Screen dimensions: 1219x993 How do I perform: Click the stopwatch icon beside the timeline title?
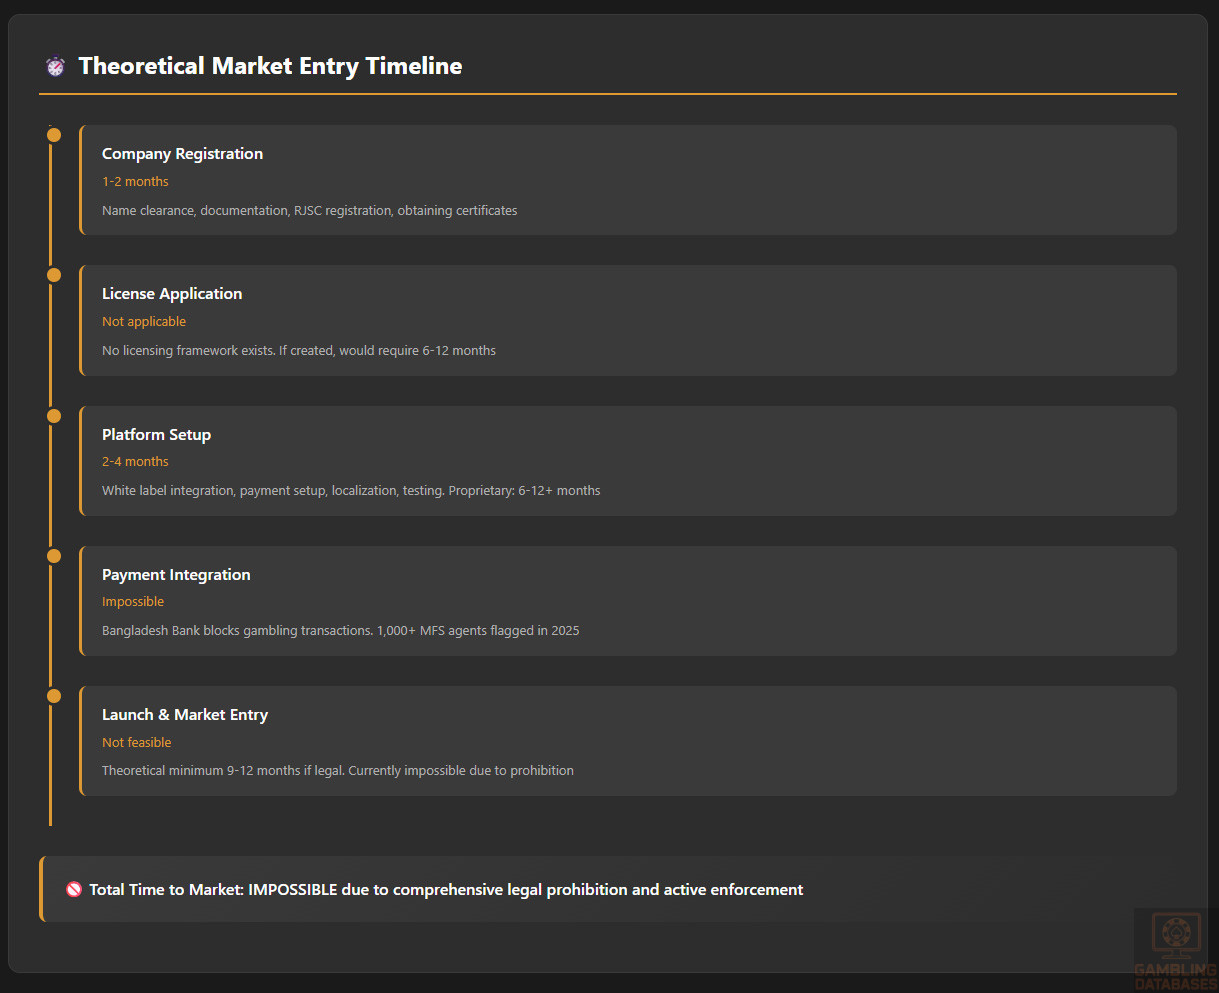55,66
